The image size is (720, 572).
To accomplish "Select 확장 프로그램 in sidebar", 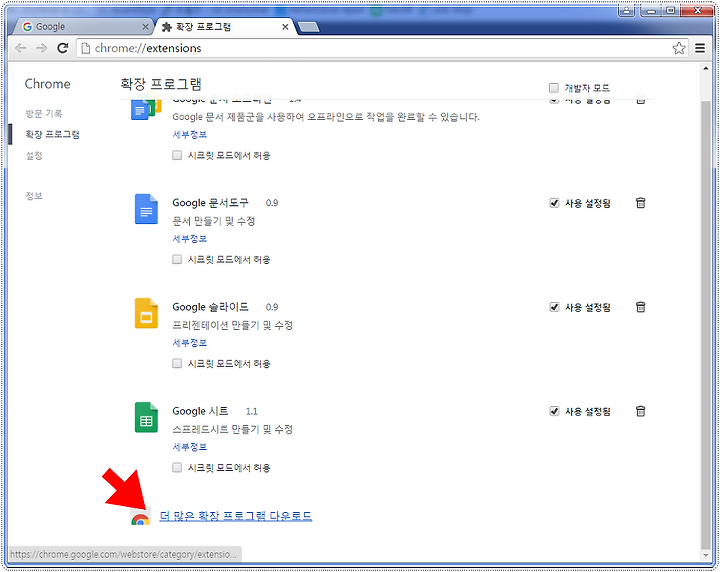I will pos(52,134).
